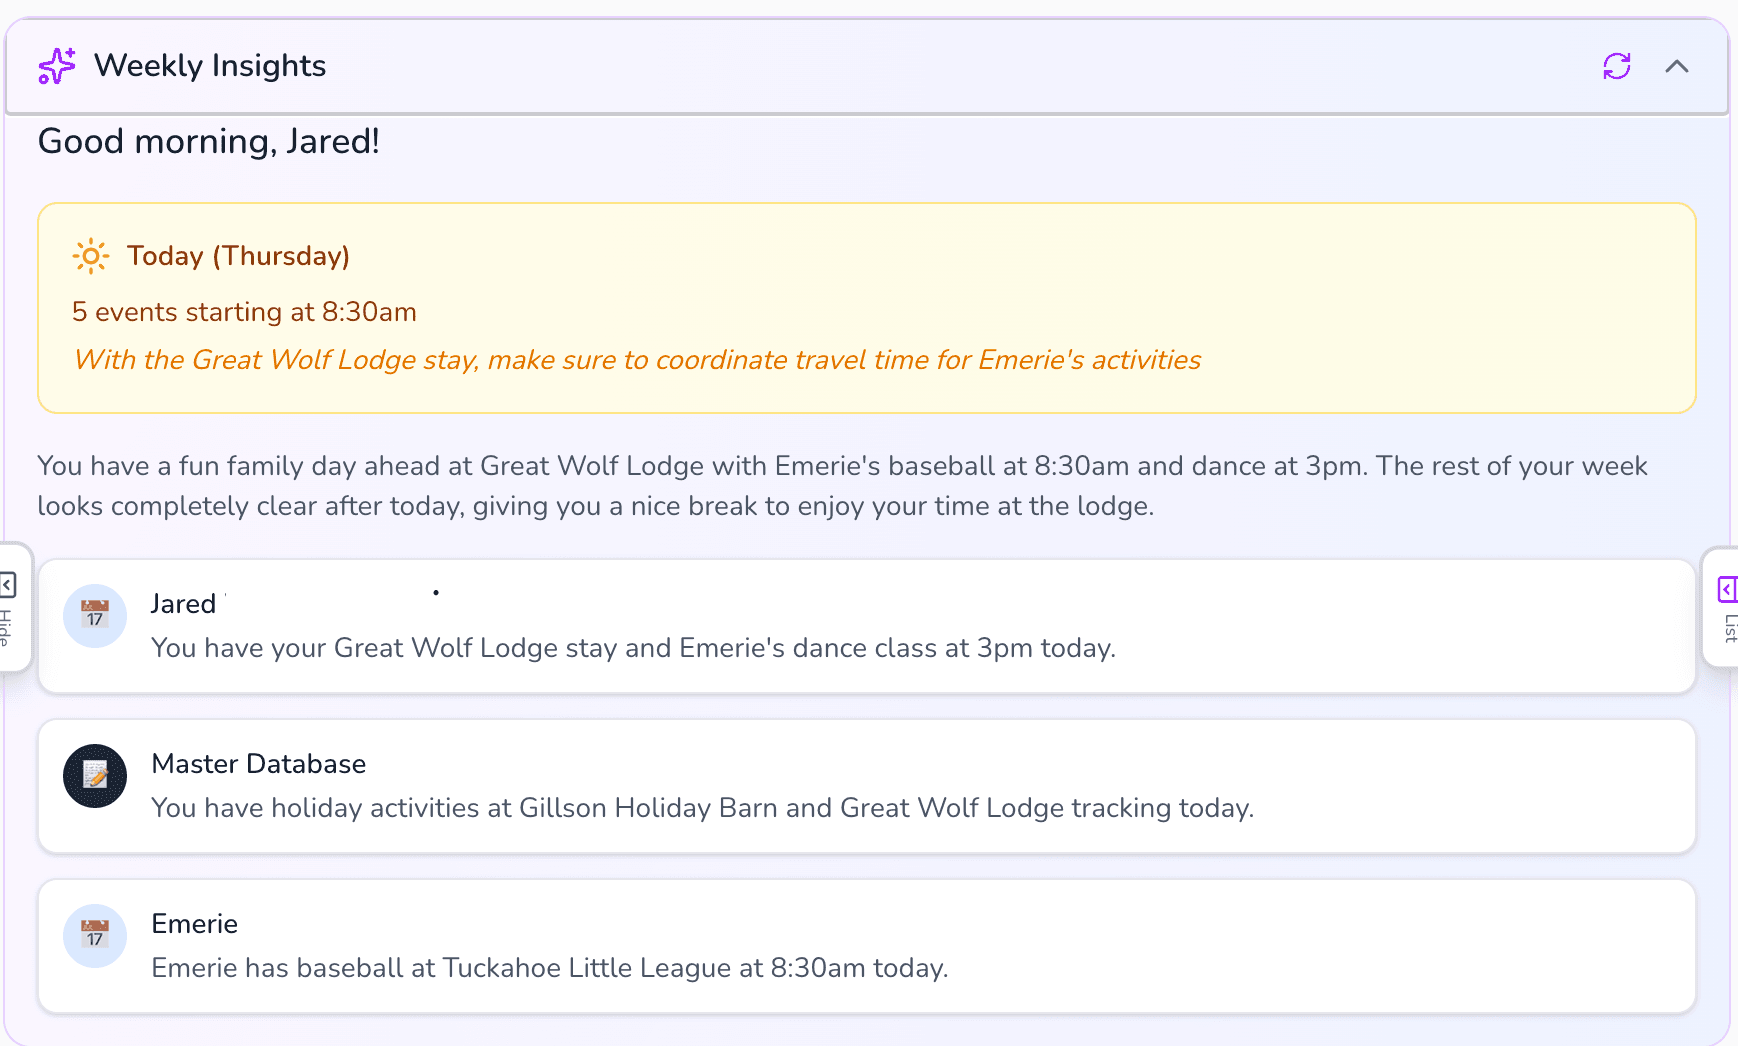Click the sun icon in the Today card
This screenshot has width=1738, height=1046.
coord(90,256)
